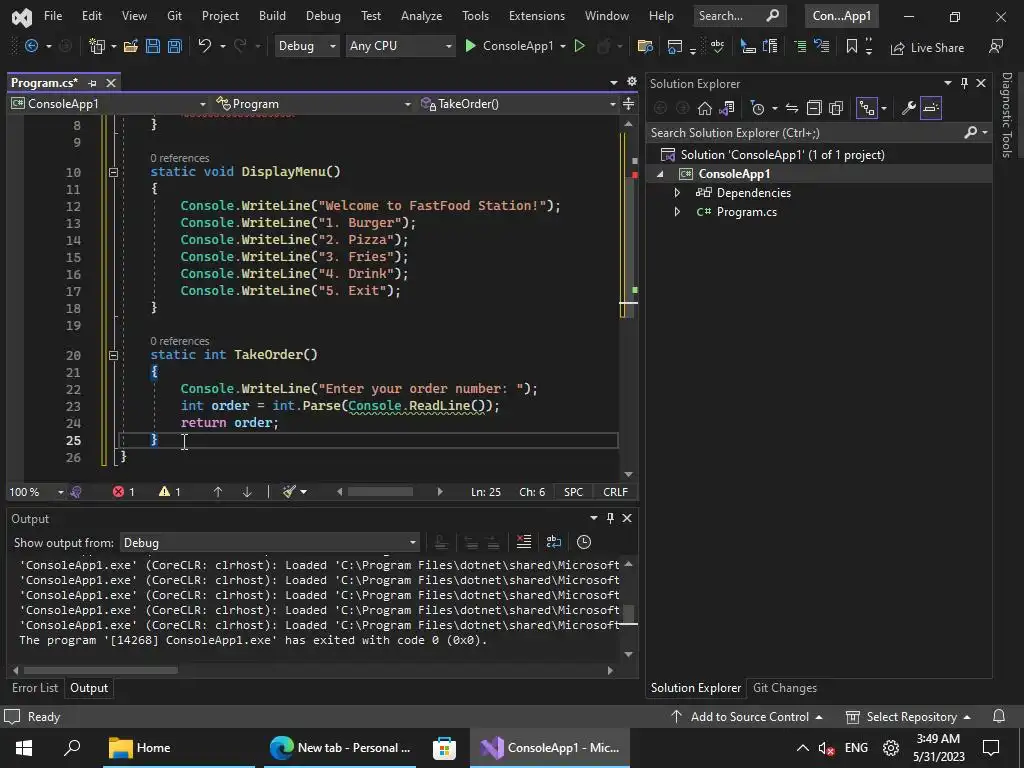Click the Find in Files folder icon
This screenshot has height=768, width=1024.
pos(645,46)
